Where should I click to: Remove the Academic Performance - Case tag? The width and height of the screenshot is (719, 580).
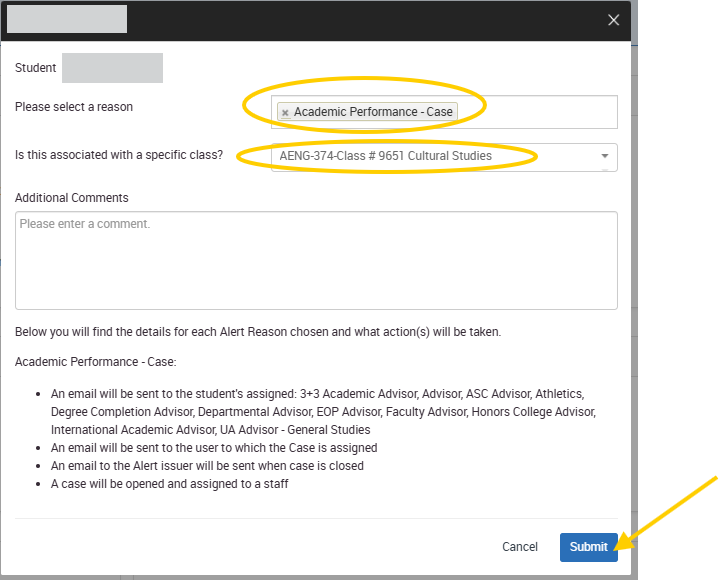point(285,113)
